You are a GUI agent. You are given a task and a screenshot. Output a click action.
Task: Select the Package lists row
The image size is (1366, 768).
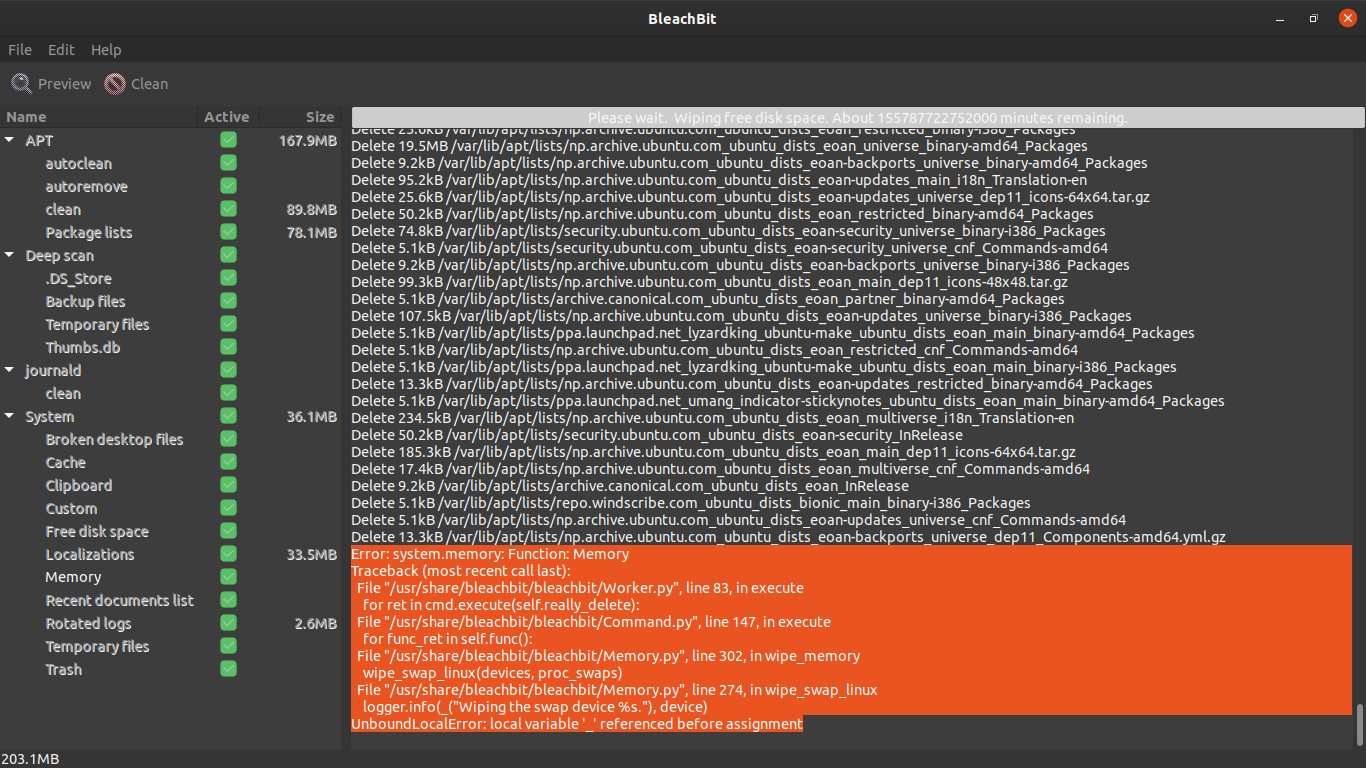click(x=171, y=232)
